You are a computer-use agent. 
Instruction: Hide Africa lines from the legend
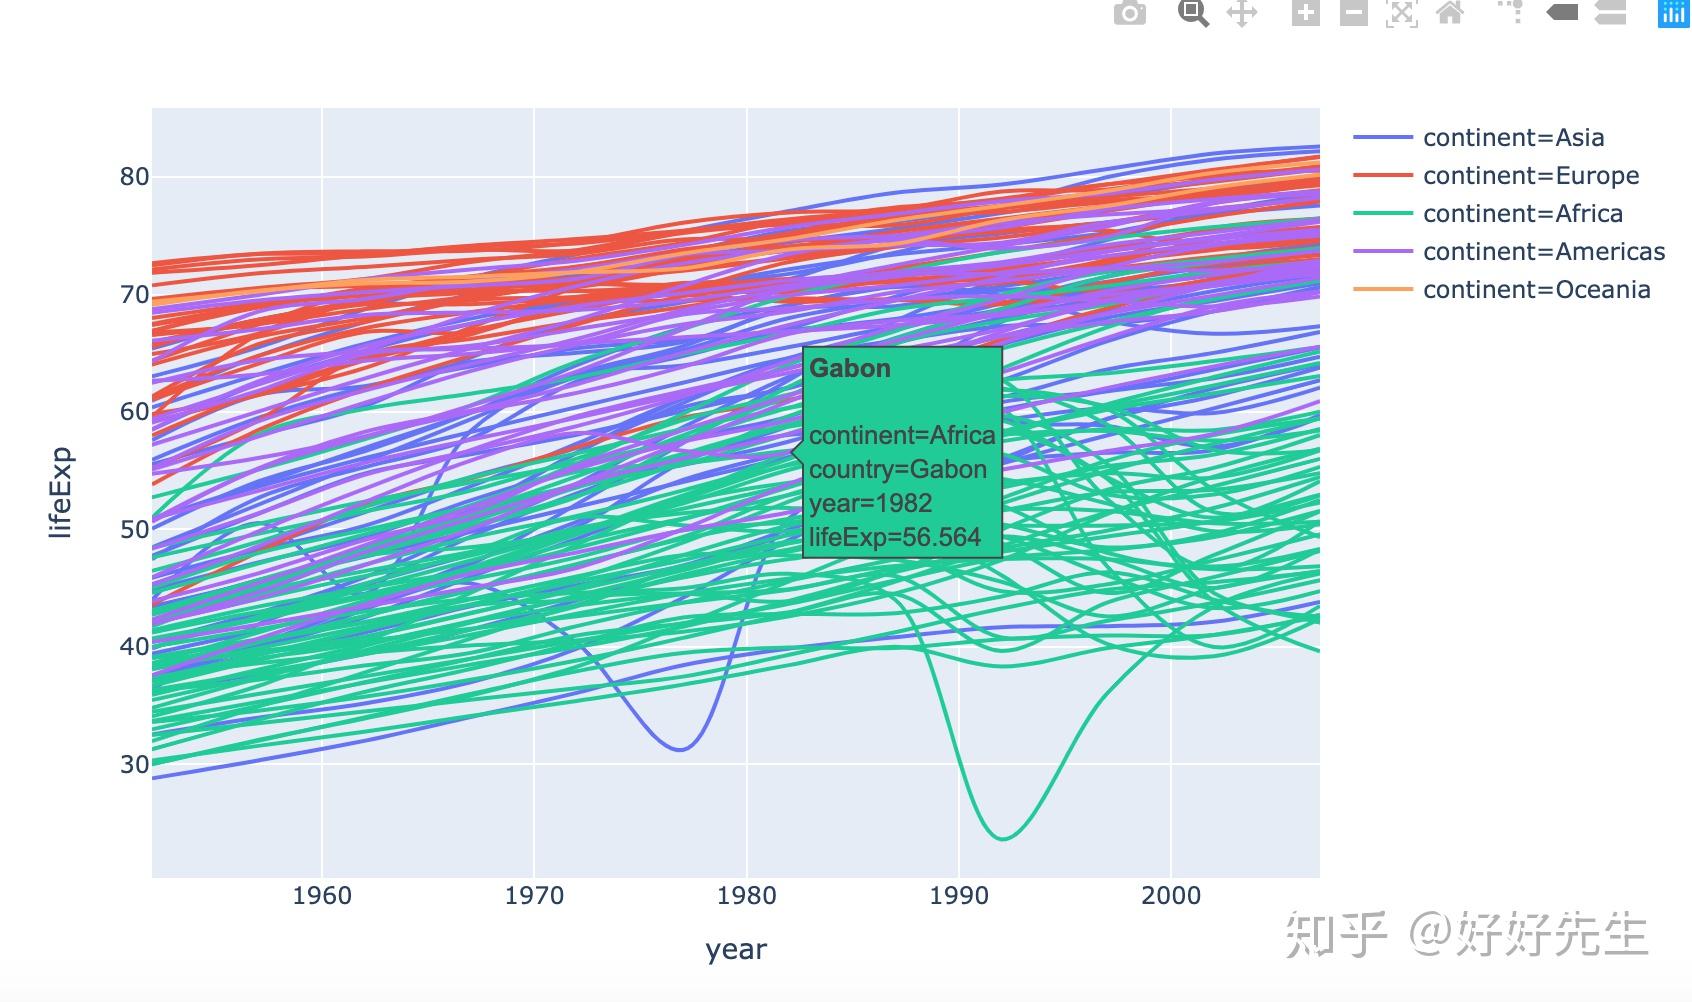click(x=1521, y=213)
